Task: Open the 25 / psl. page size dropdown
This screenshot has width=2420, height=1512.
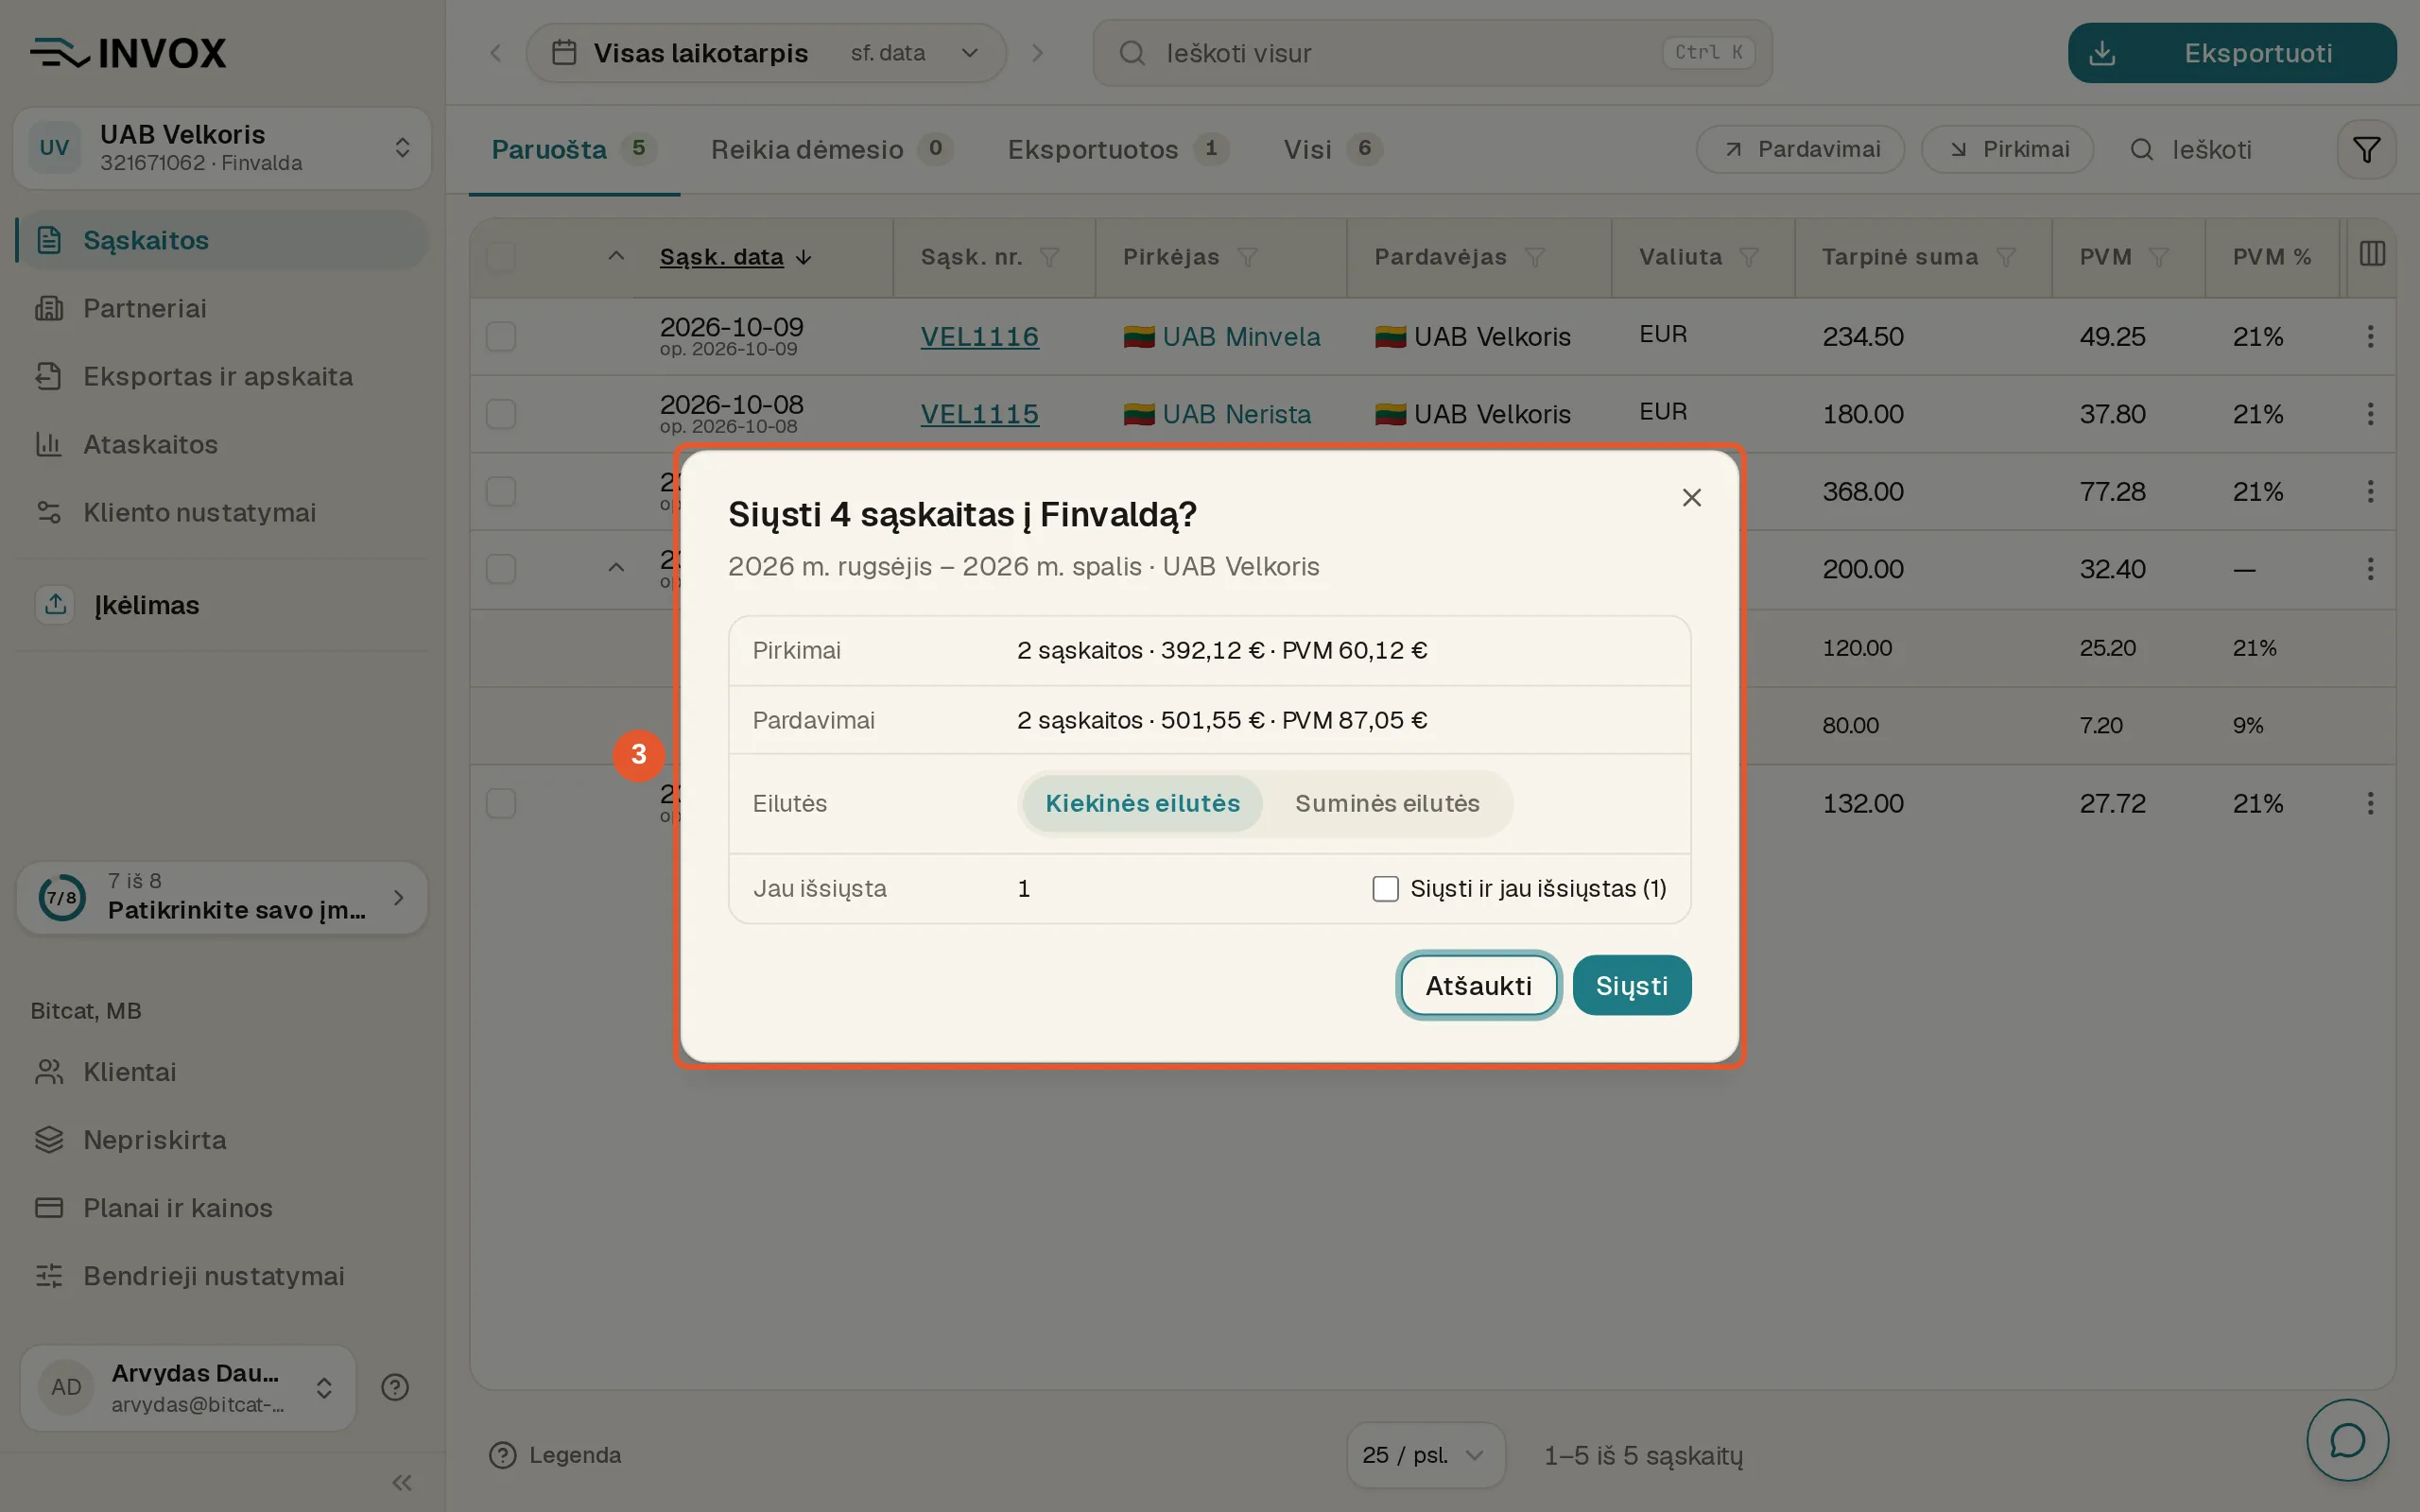Action: click(1425, 1455)
